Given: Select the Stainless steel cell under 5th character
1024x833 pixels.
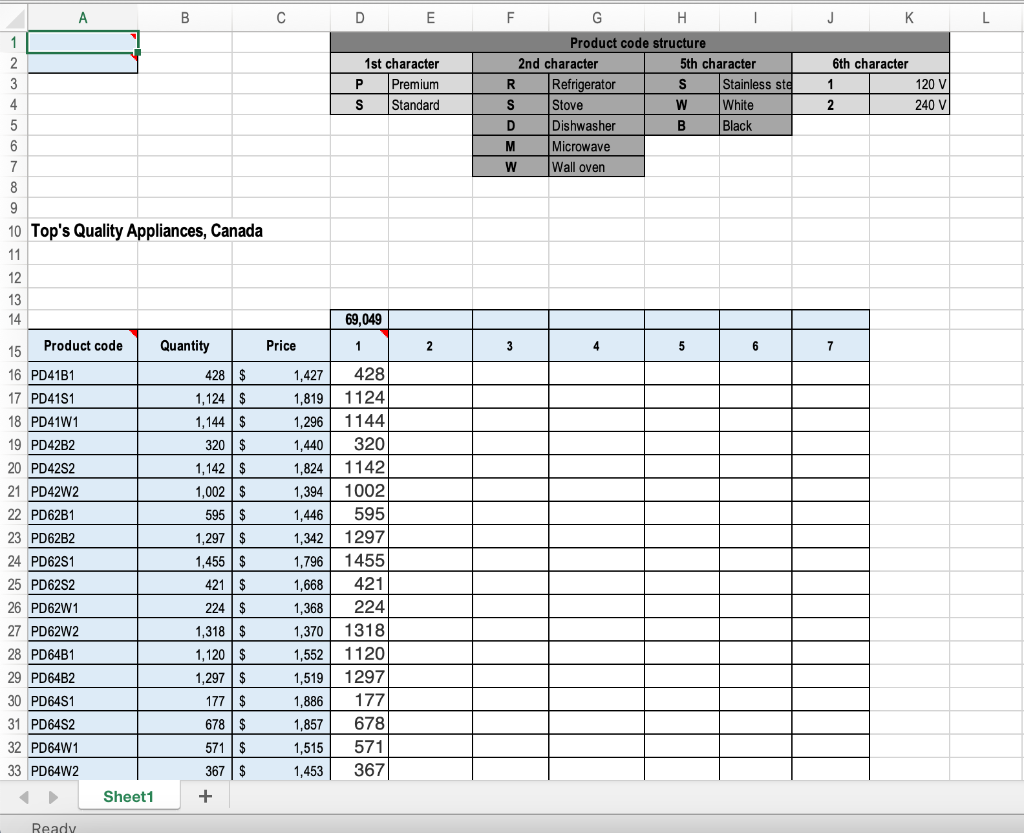Looking at the screenshot, I should coord(755,84).
